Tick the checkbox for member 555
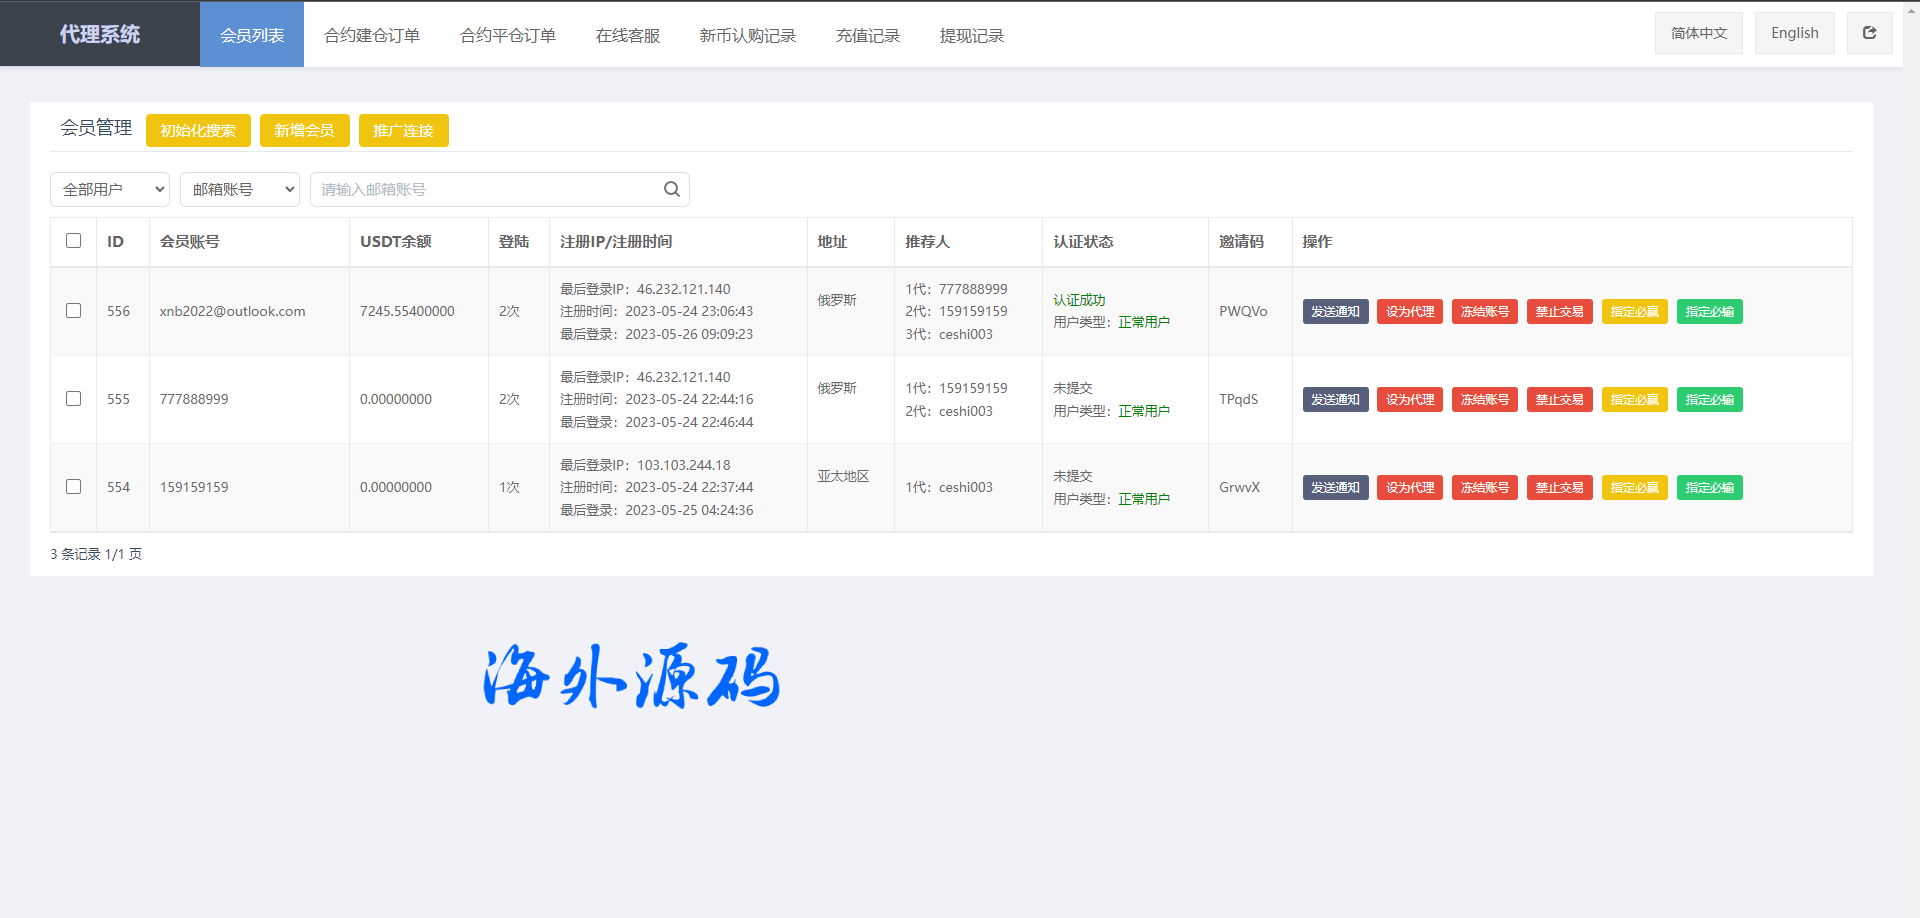Viewport: 1920px width, 918px height. (73, 399)
